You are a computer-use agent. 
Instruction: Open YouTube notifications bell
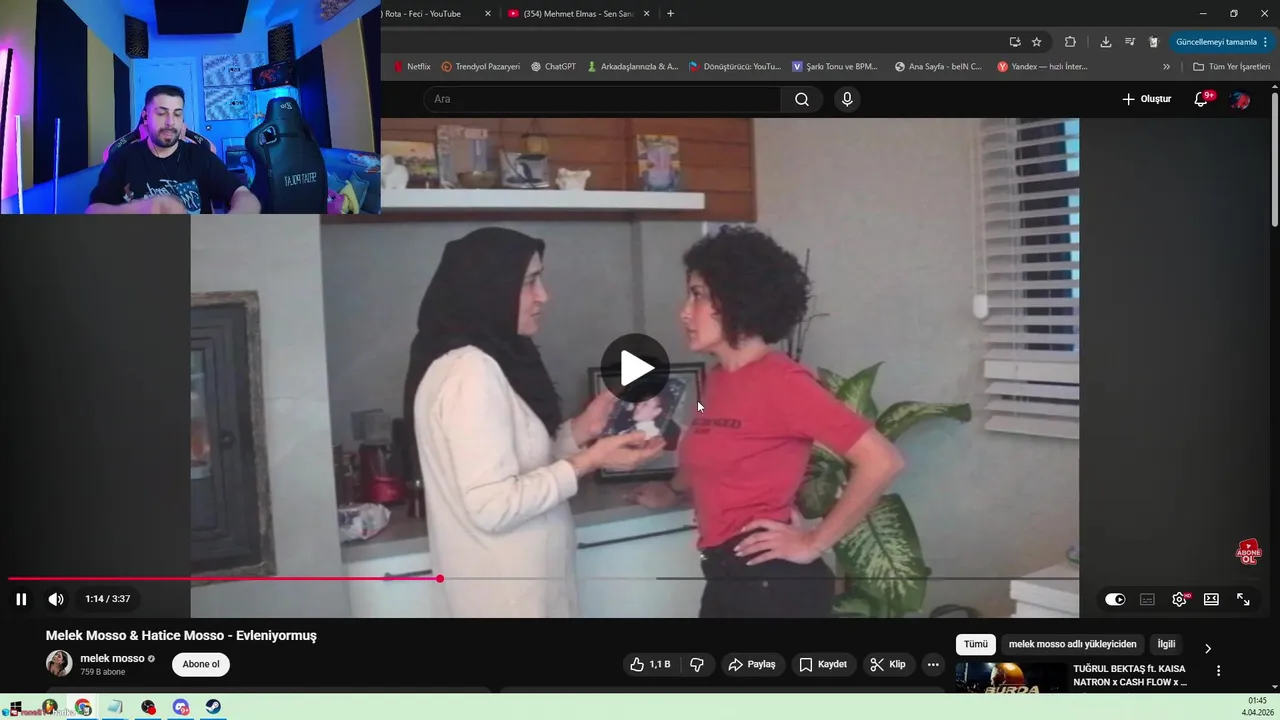(x=1202, y=99)
